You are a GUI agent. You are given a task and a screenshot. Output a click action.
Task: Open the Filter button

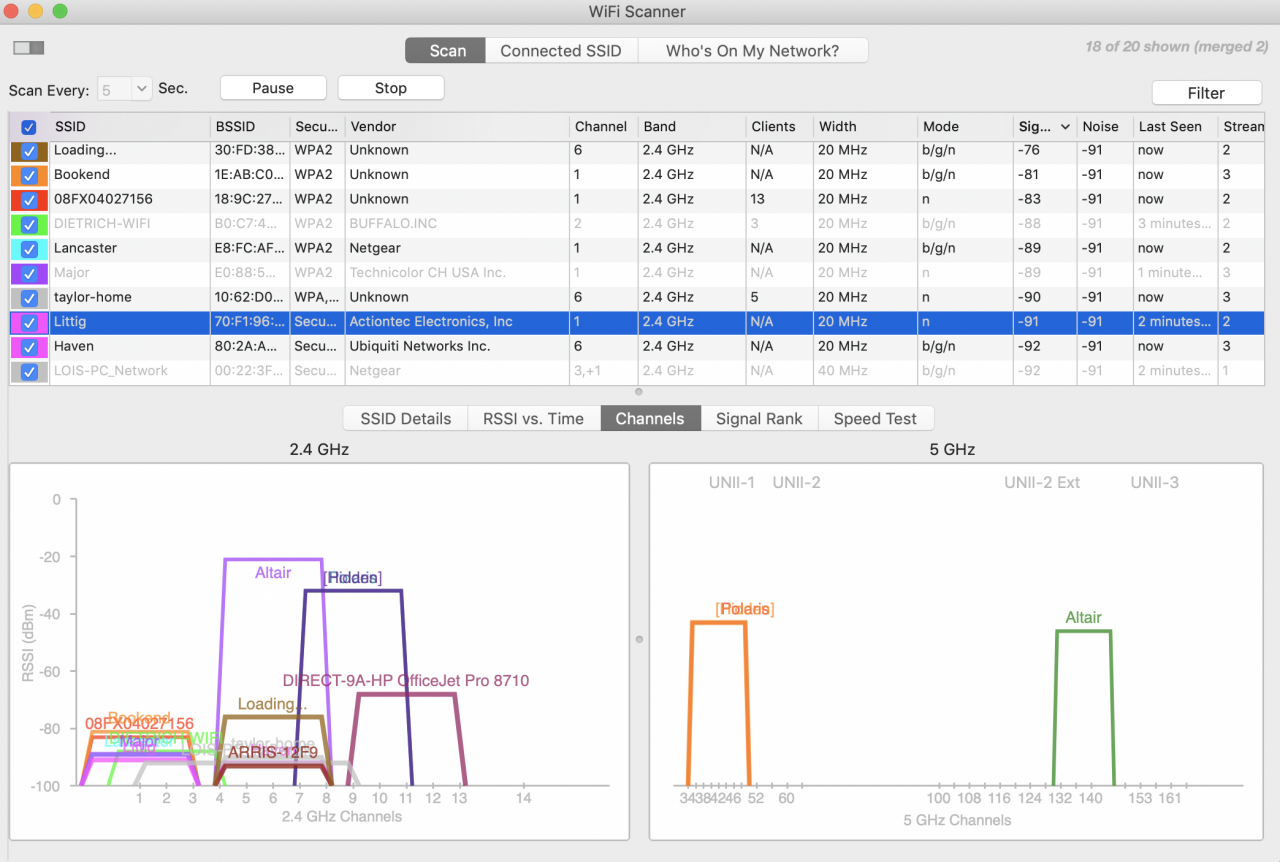click(1206, 93)
